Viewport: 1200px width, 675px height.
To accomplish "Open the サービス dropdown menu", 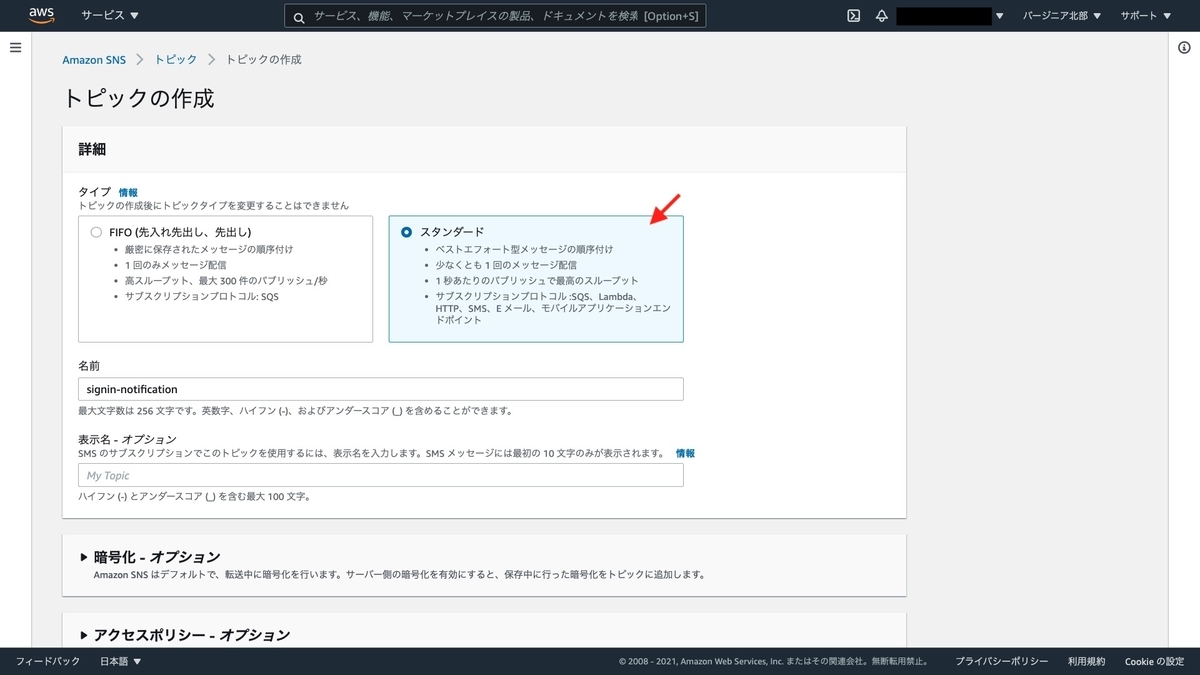I will 110,16.
